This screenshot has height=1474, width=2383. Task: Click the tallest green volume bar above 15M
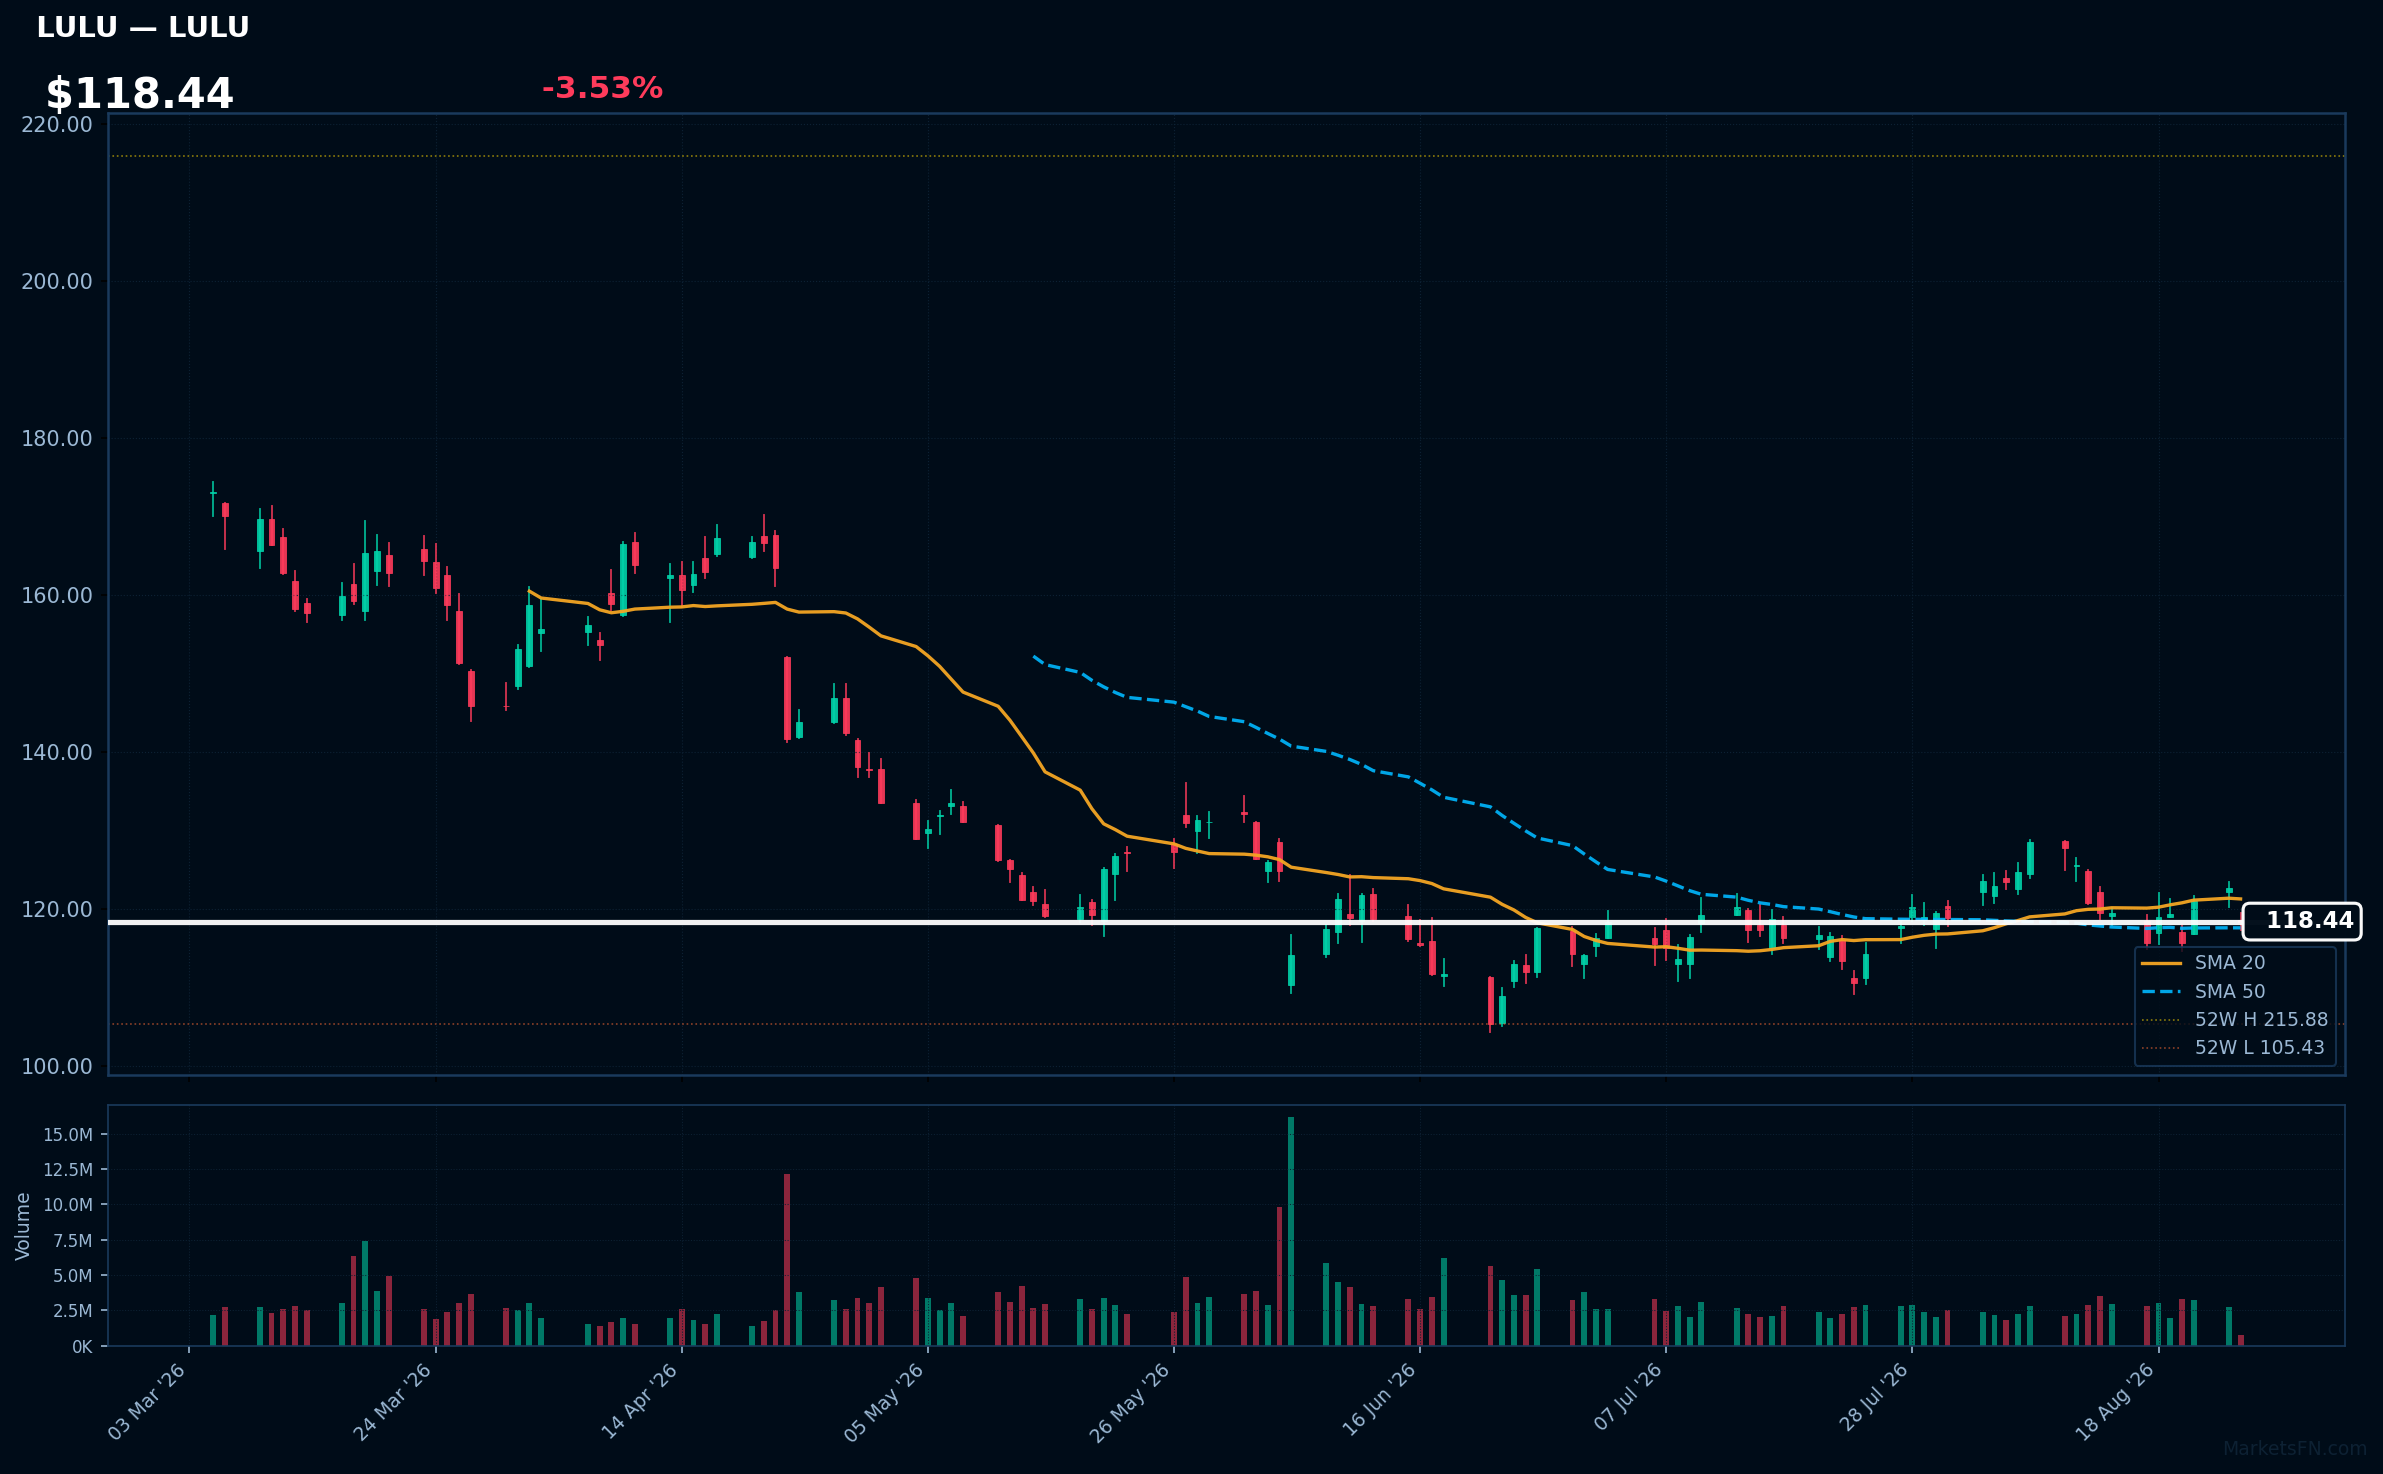[x=1291, y=1232]
